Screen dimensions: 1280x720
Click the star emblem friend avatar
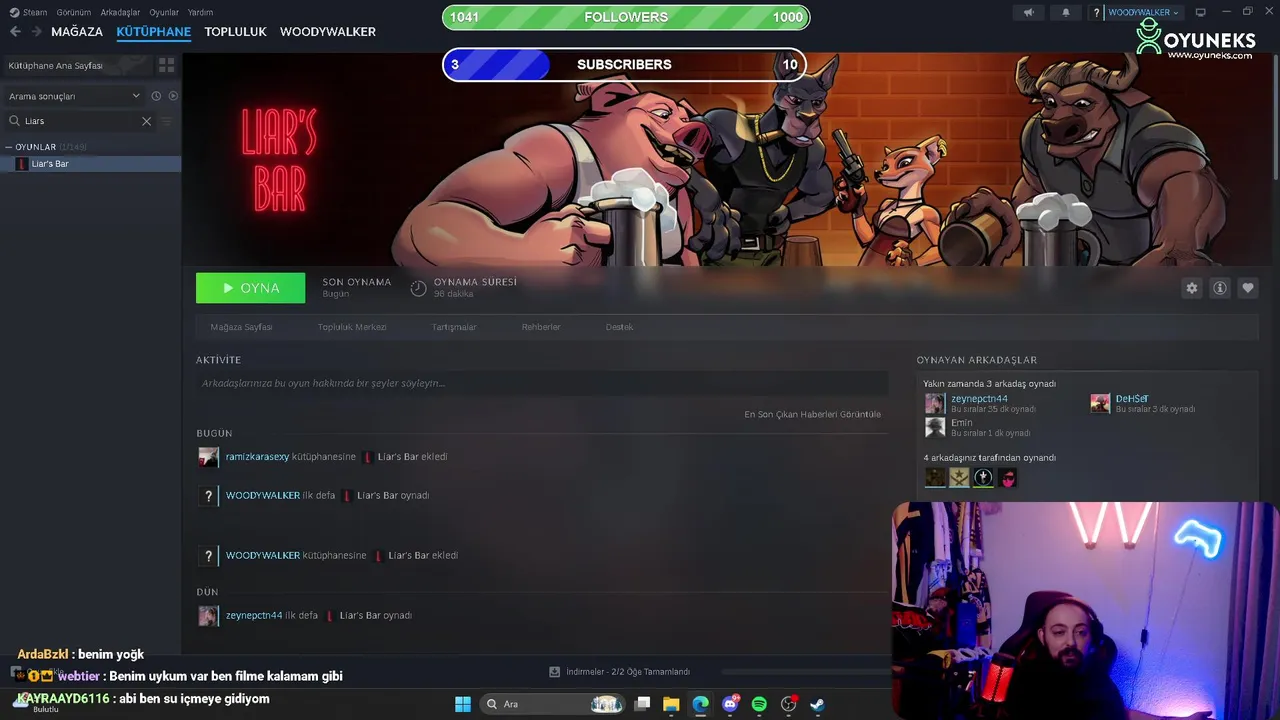click(959, 478)
